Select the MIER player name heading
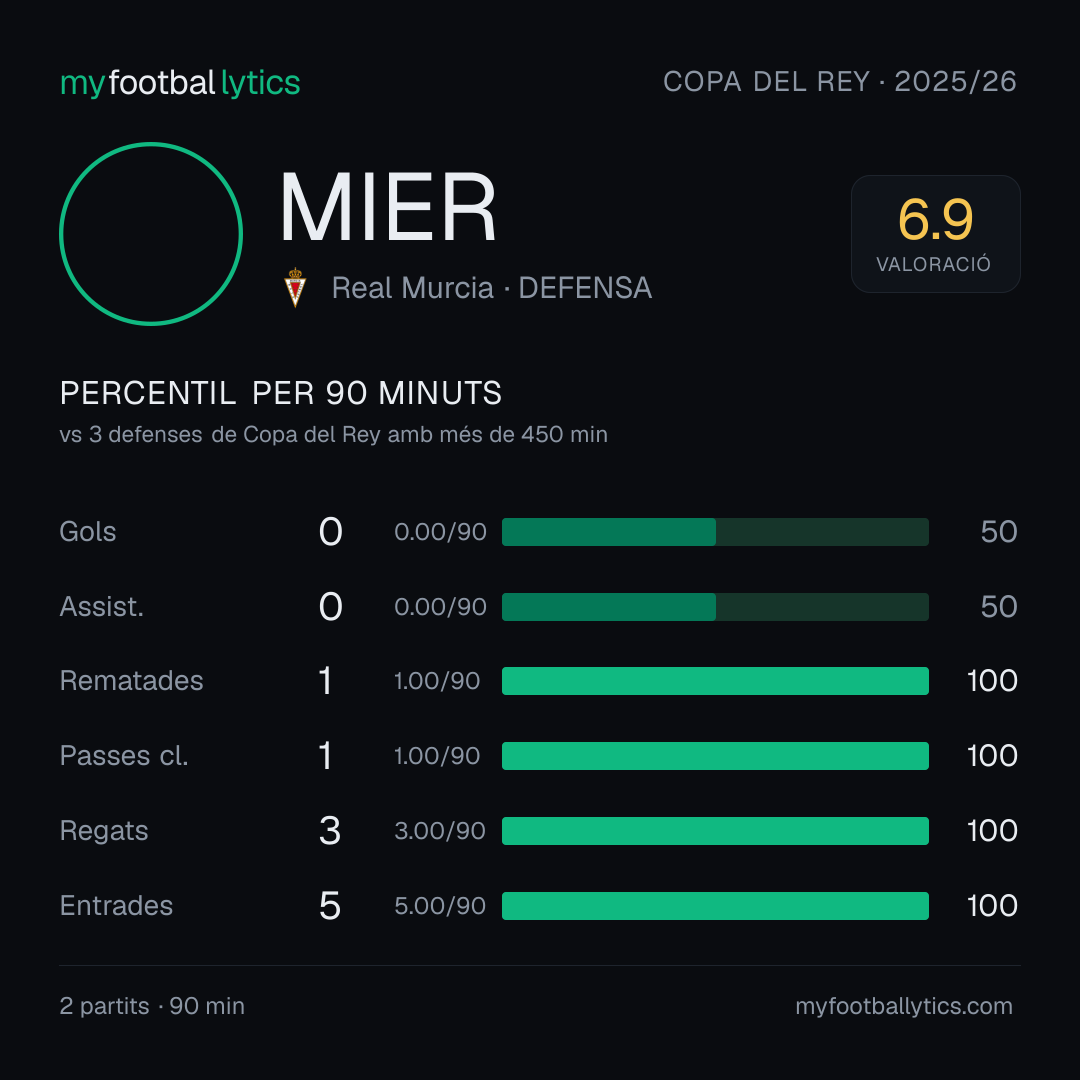 (388, 208)
